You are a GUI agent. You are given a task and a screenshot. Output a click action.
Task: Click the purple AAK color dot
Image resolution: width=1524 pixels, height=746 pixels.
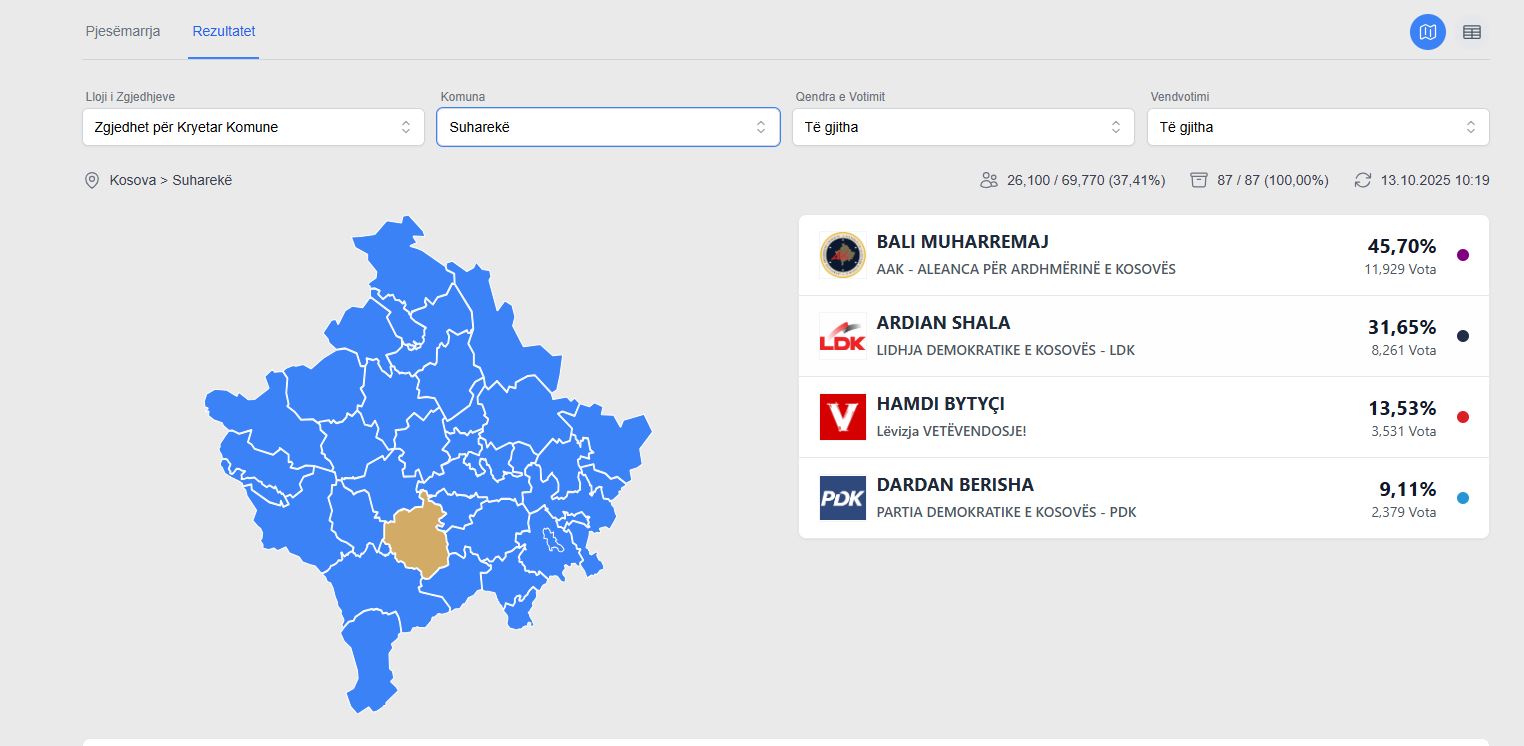[1463, 255]
